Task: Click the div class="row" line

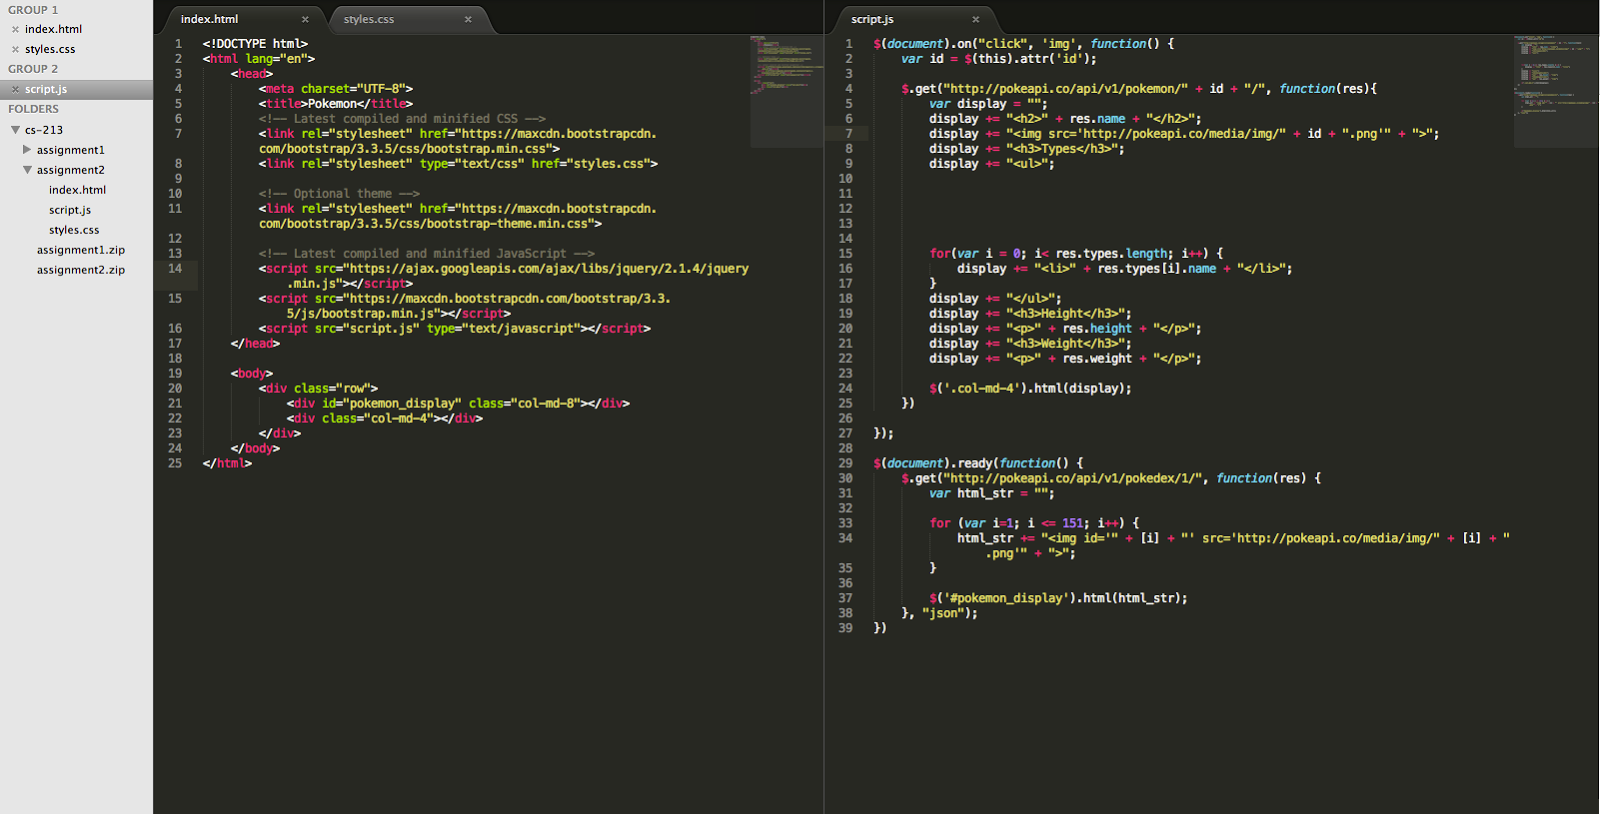Action: pyautogui.click(x=318, y=389)
